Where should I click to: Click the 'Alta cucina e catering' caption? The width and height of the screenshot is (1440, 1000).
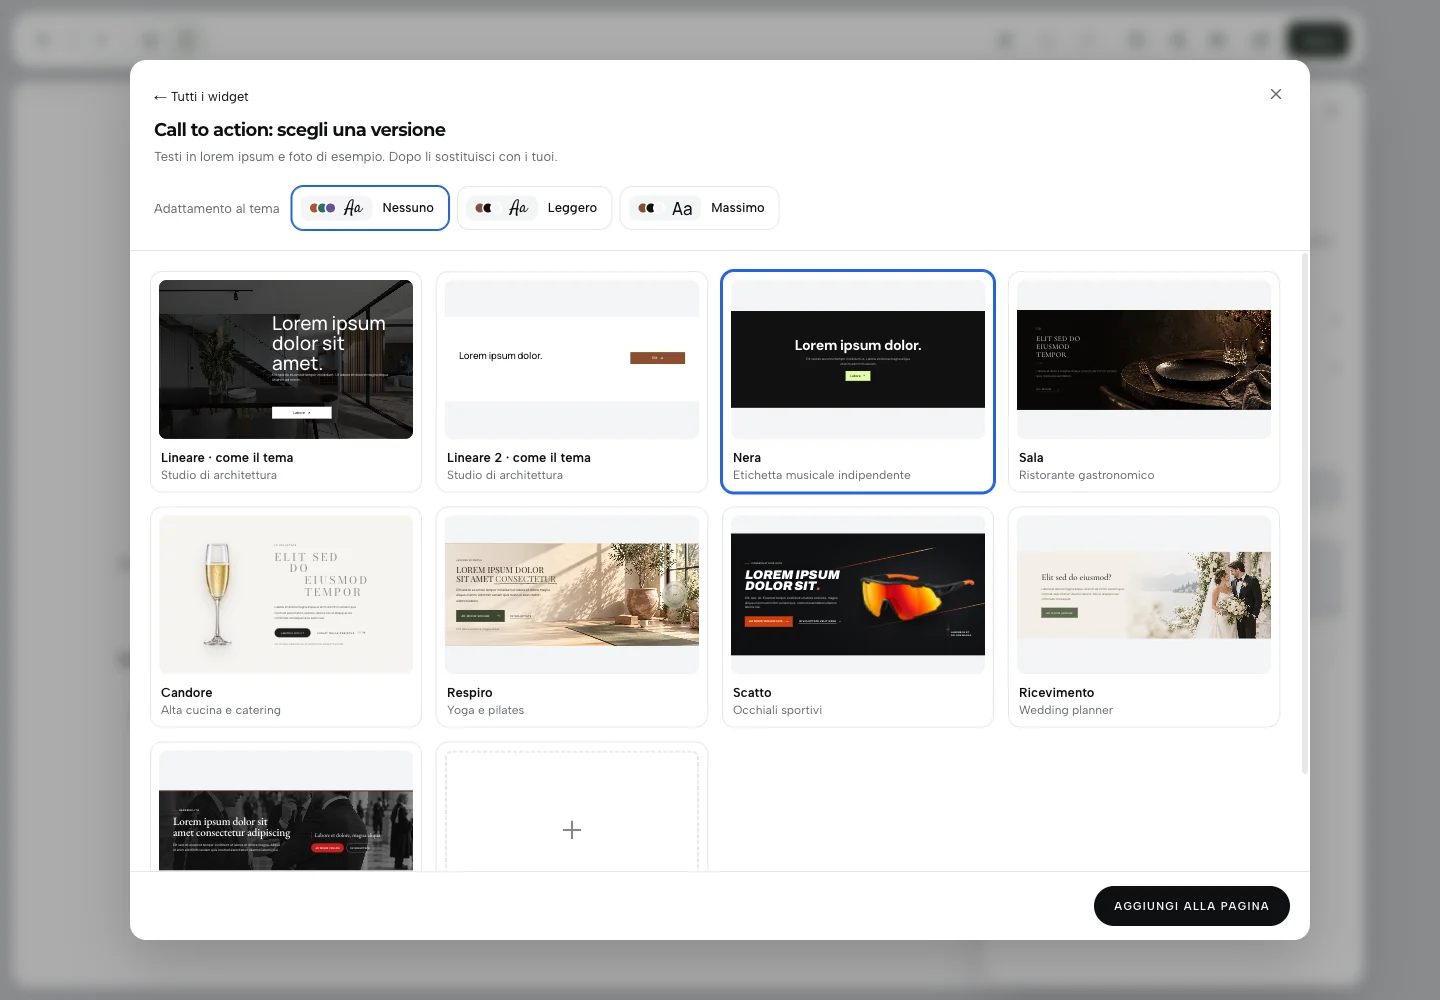[221, 710]
